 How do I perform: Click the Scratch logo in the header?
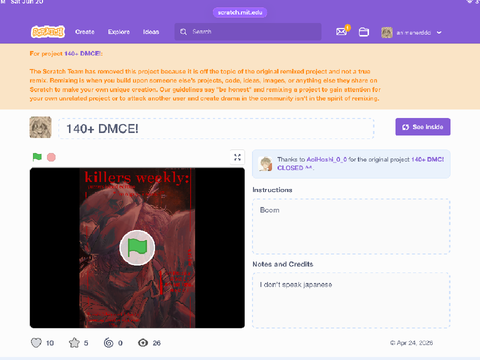(x=48, y=32)
